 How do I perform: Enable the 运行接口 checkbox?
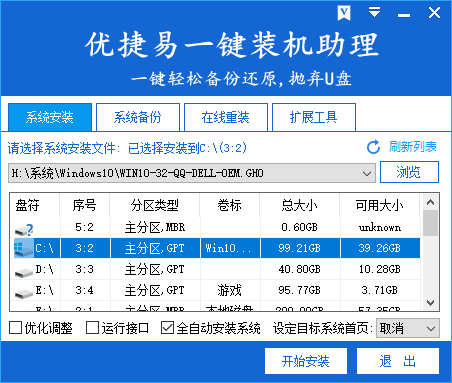point(92,328)
